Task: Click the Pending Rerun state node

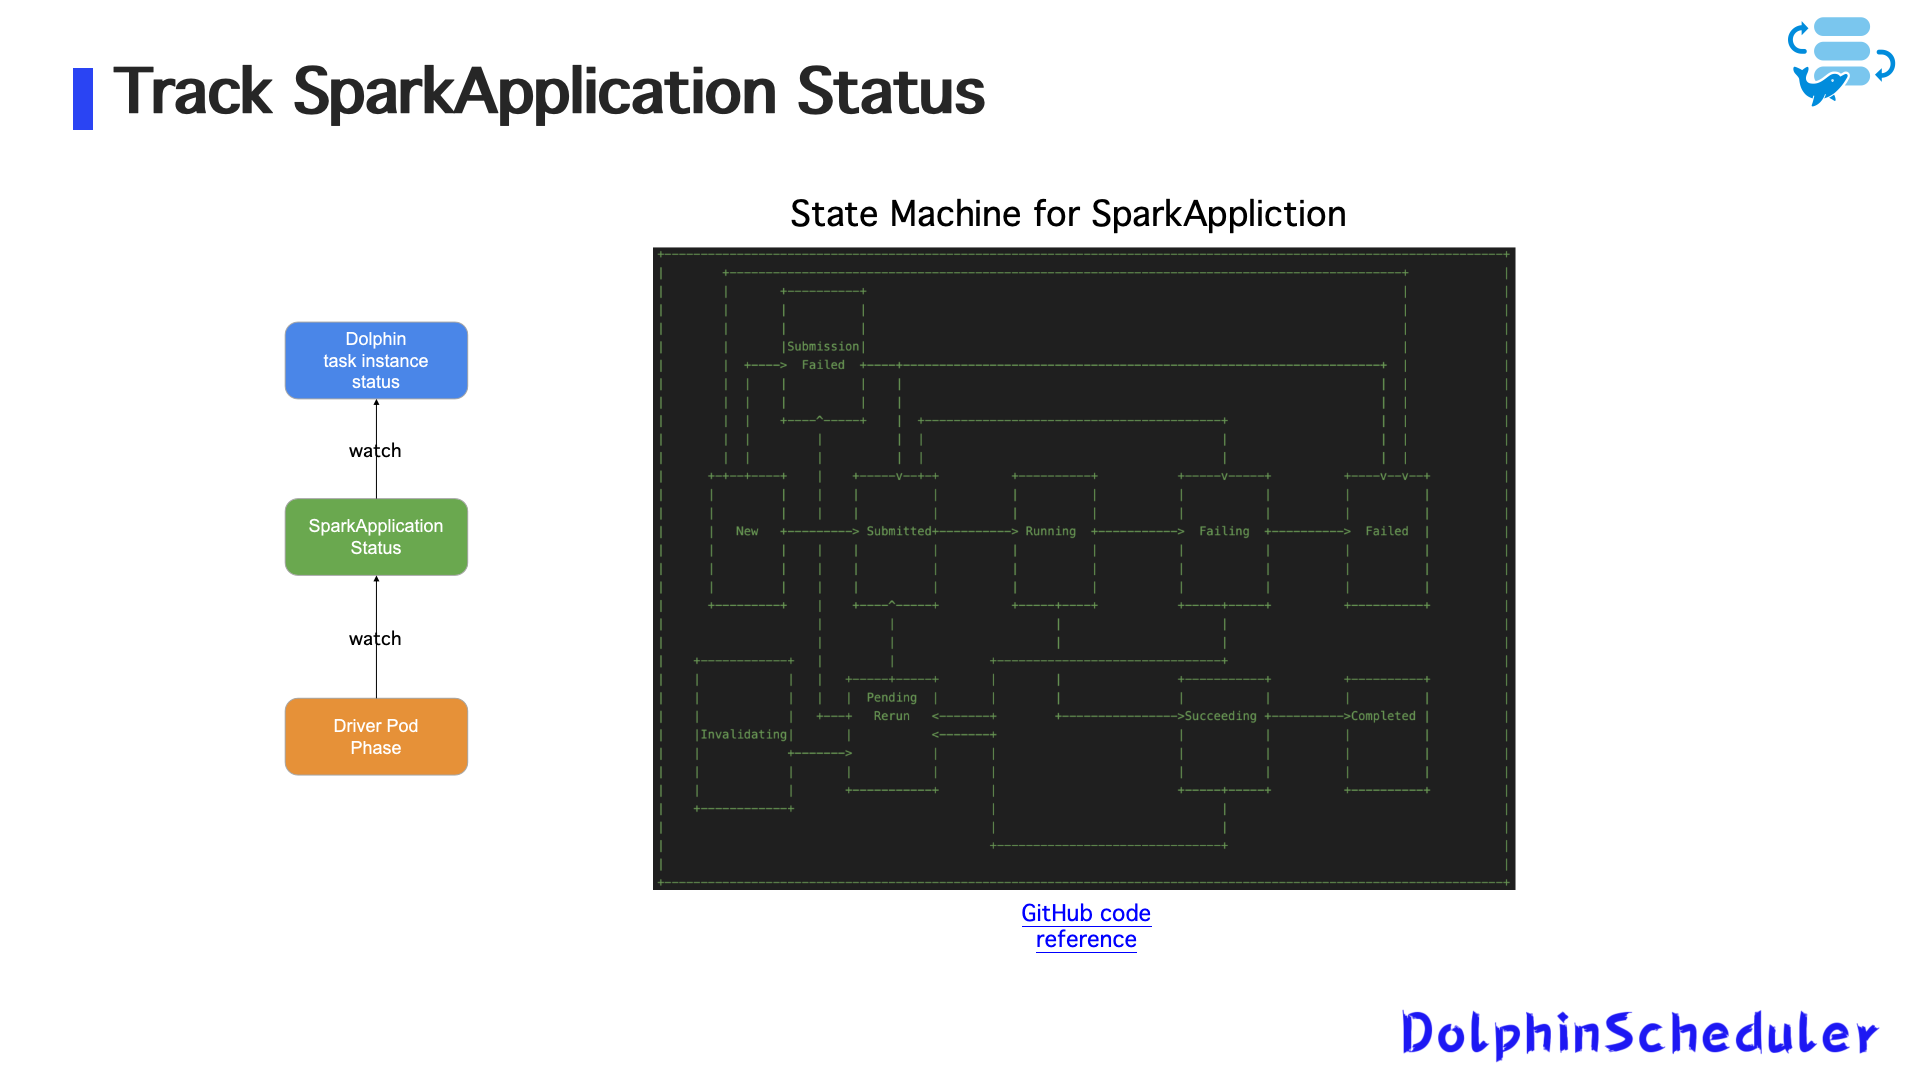Action: coord(891,707)
